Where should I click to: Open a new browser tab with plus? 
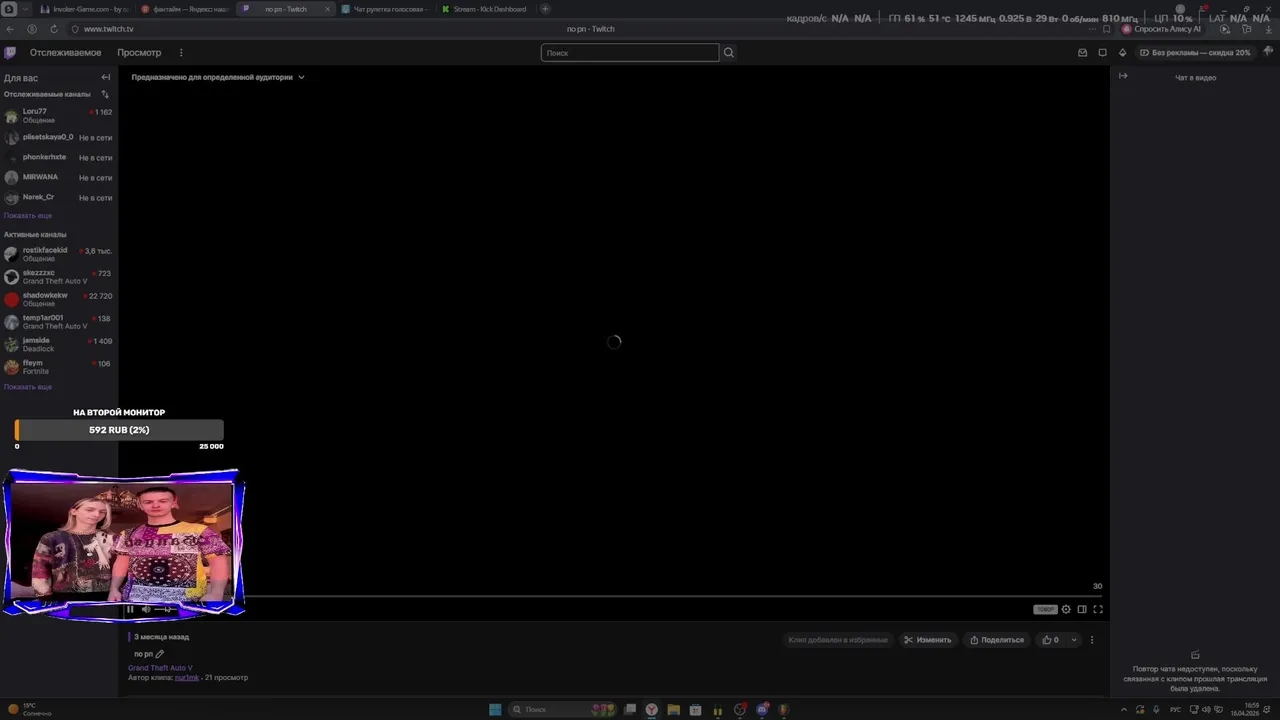pyautogui.click(x=545, y=9)
